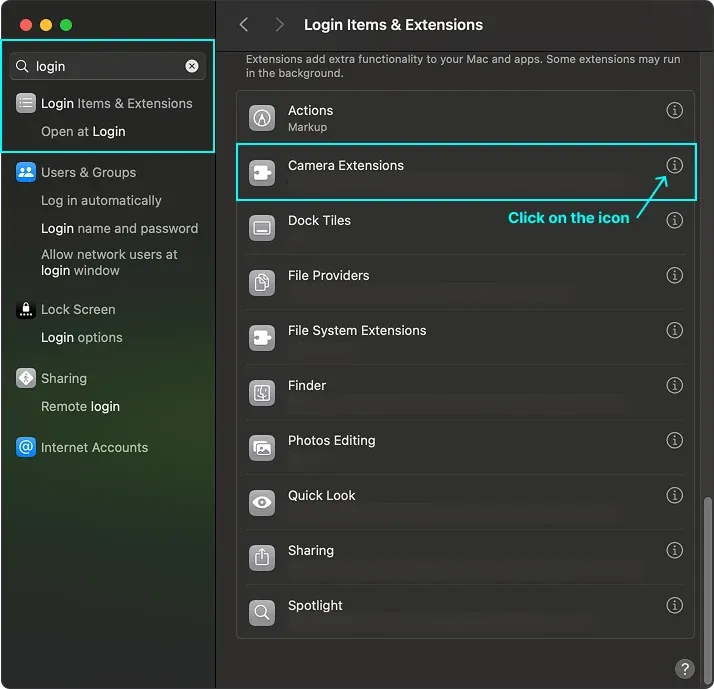Click the Lock Screen padlock icon
The width and height of the screenshot is (714, 689).
(x=26, y=310)
